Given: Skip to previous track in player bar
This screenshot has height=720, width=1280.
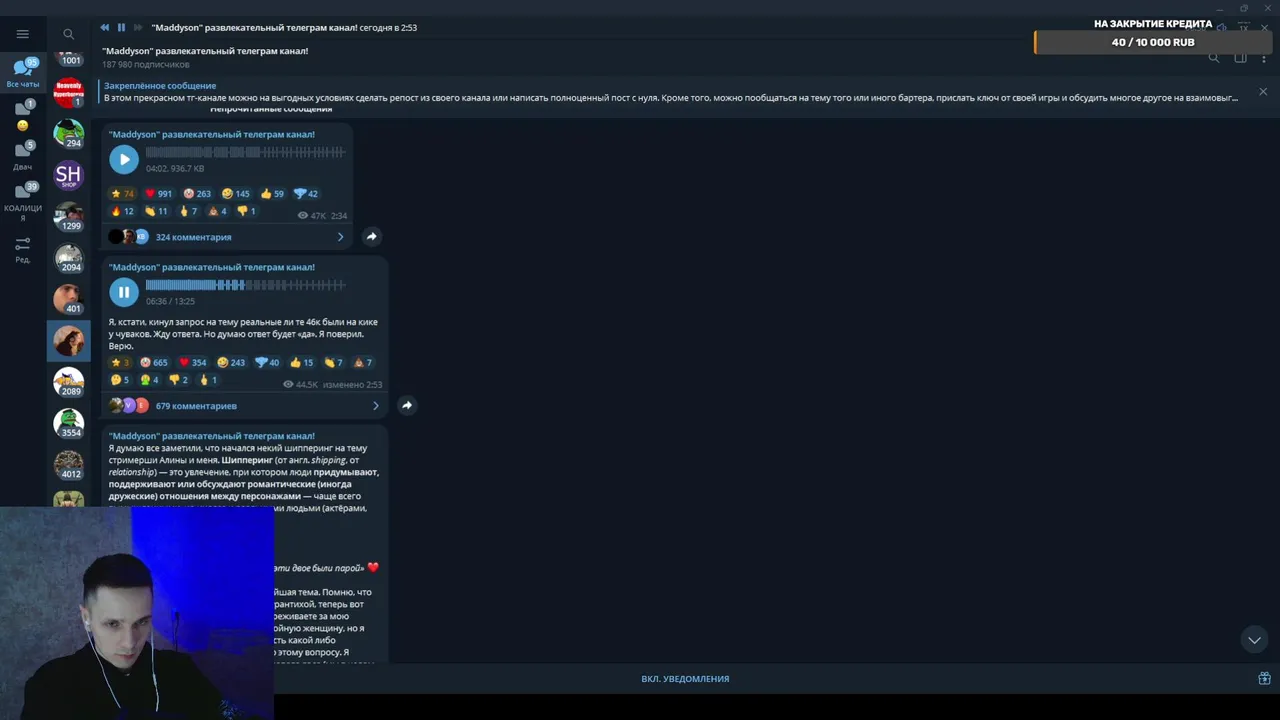Looking at the screenshot, I should coord(105,28).
